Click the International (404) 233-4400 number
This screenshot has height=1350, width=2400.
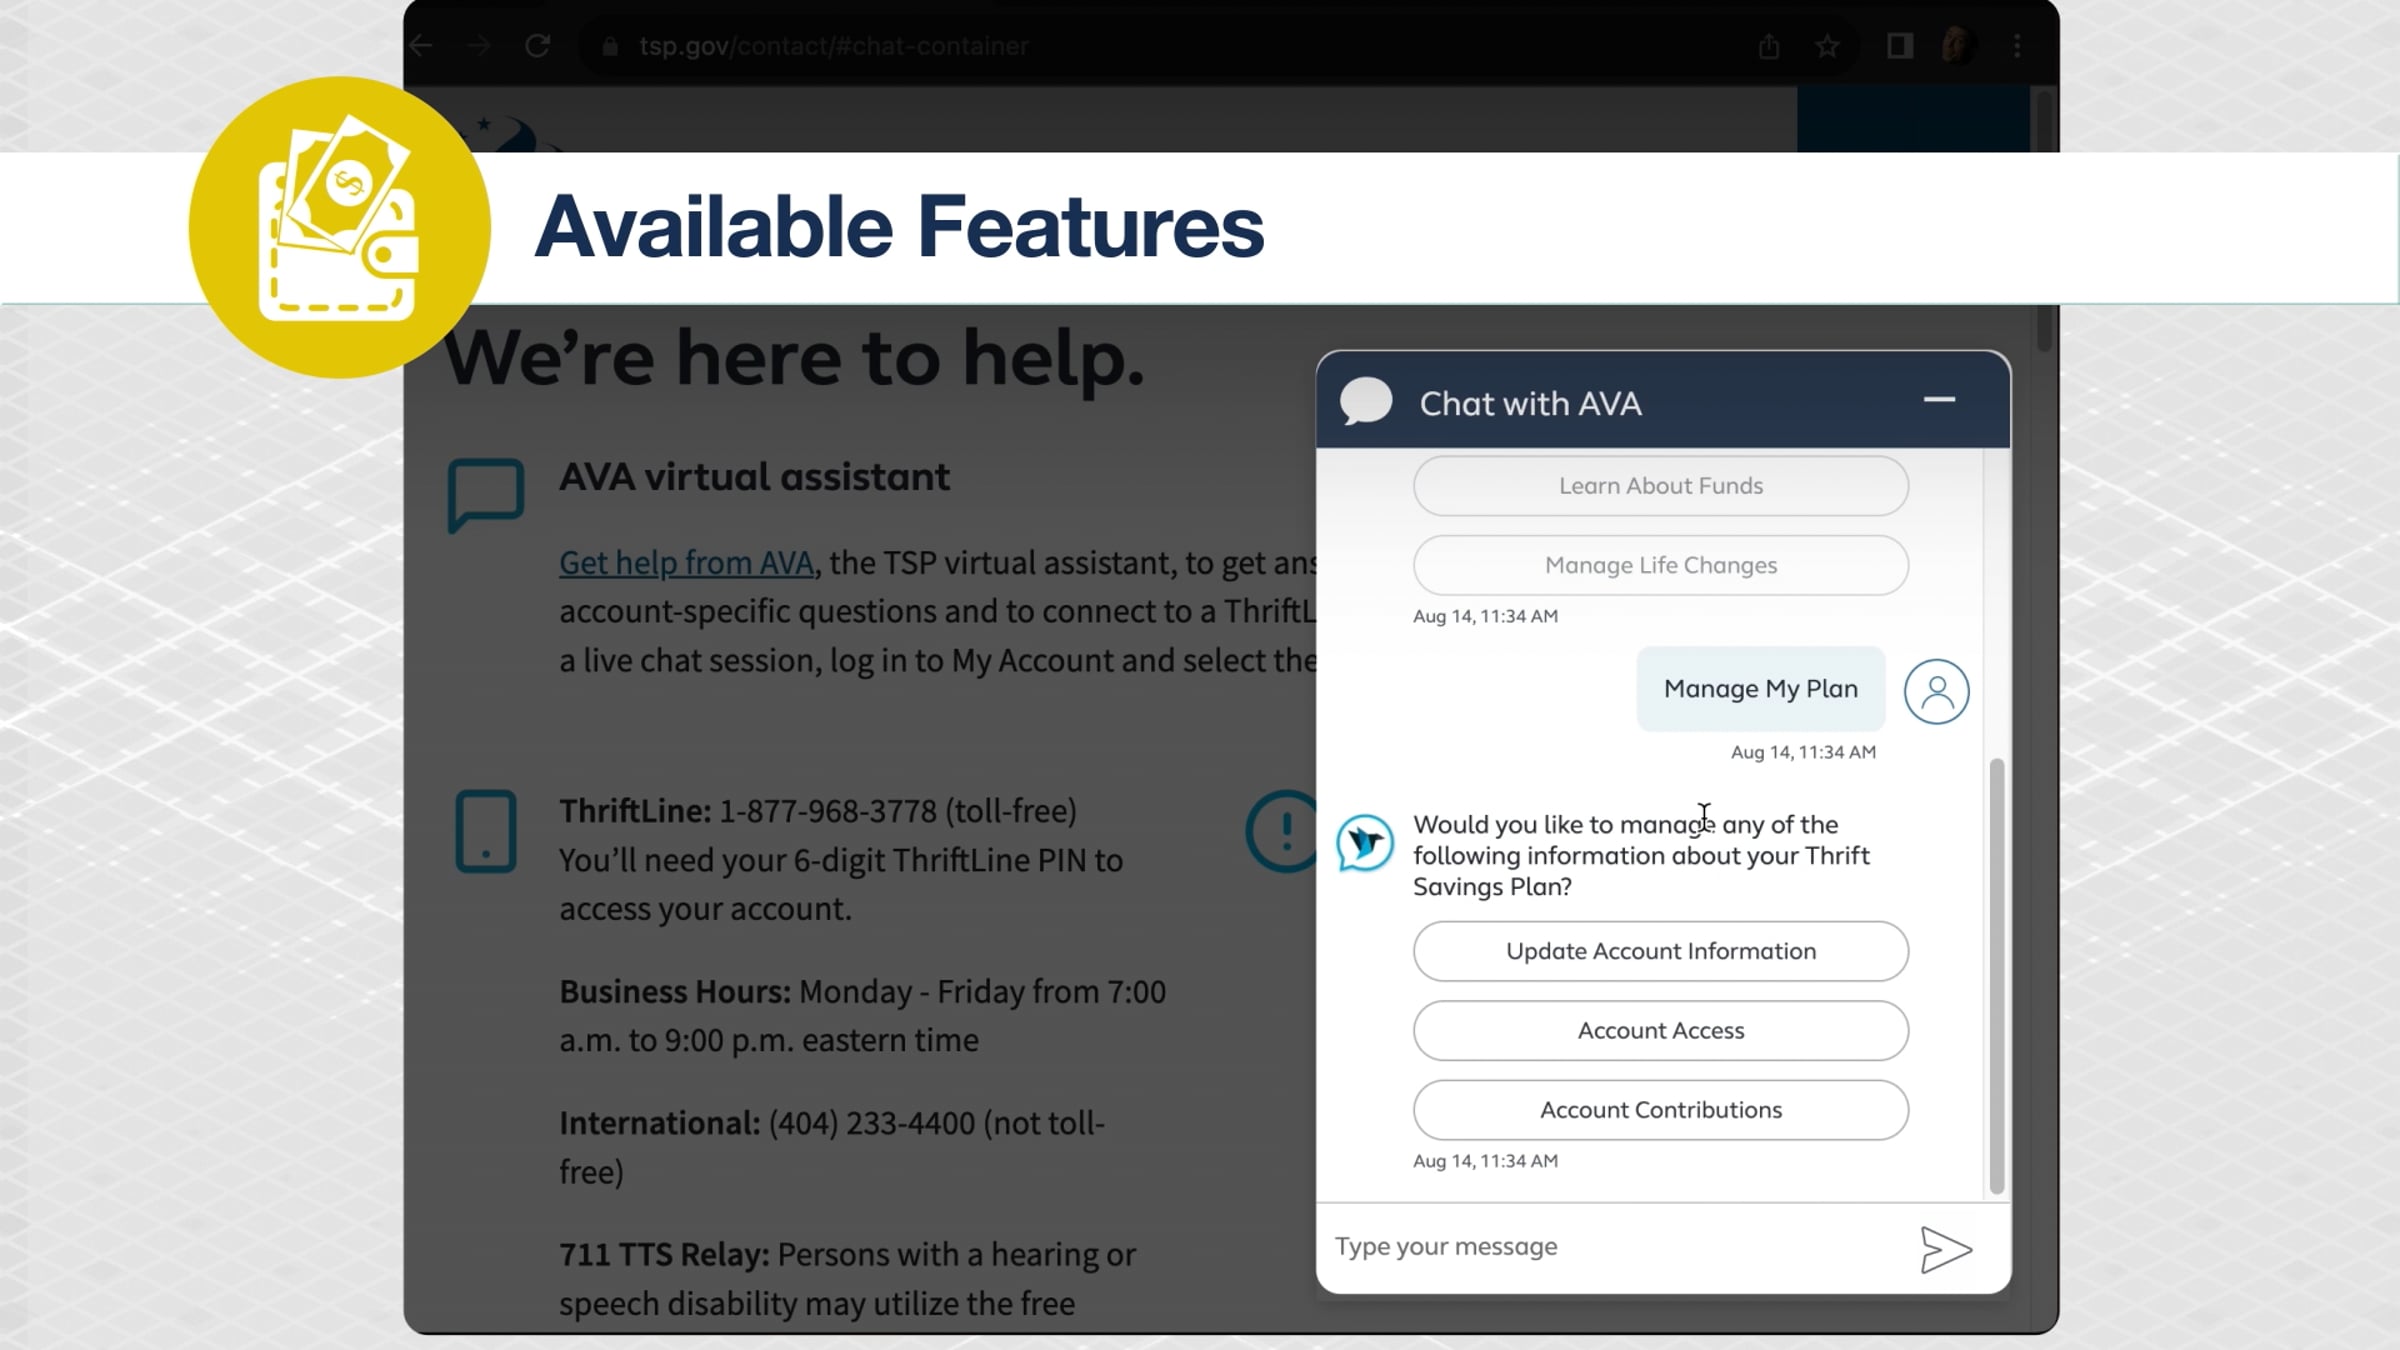click(871, 1124)
